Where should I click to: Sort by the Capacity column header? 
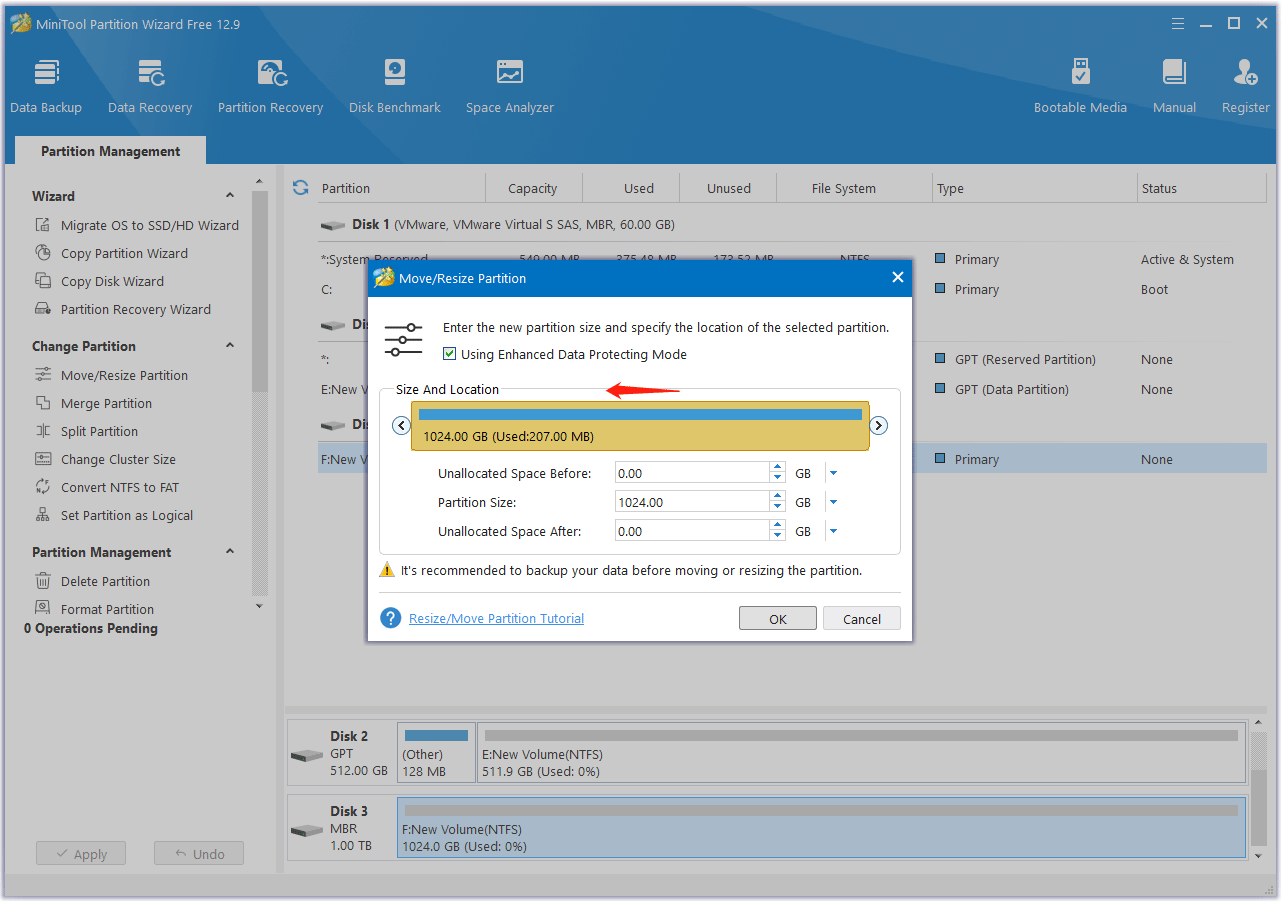pyautogui.click(x=533, y=188)
